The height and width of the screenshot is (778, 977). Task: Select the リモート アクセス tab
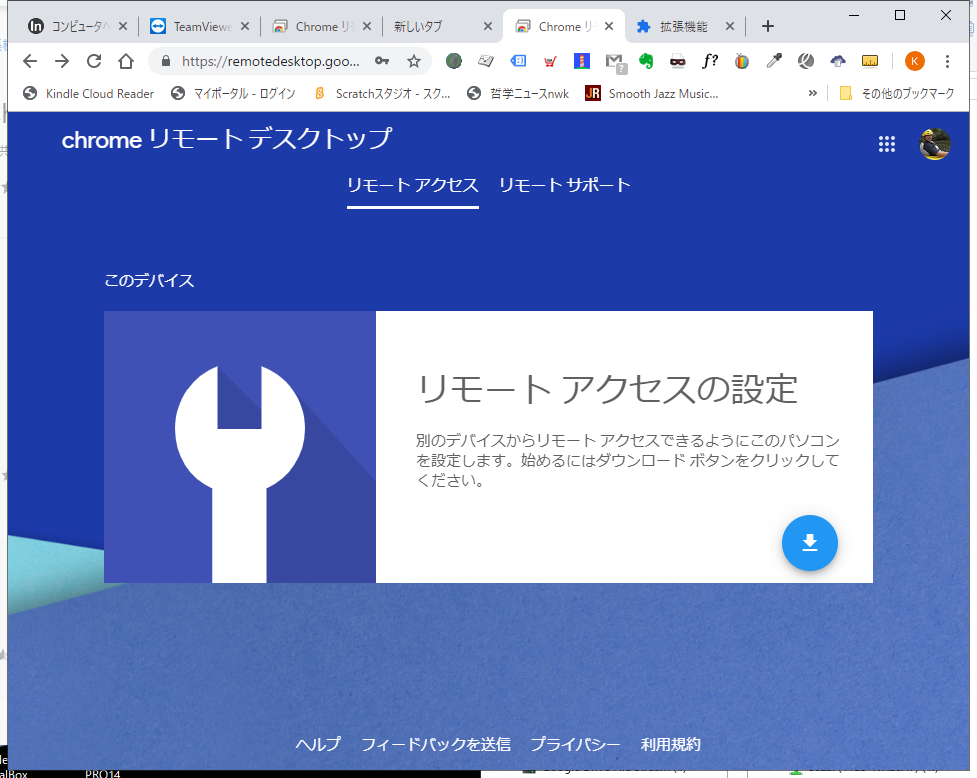[412, 185]
